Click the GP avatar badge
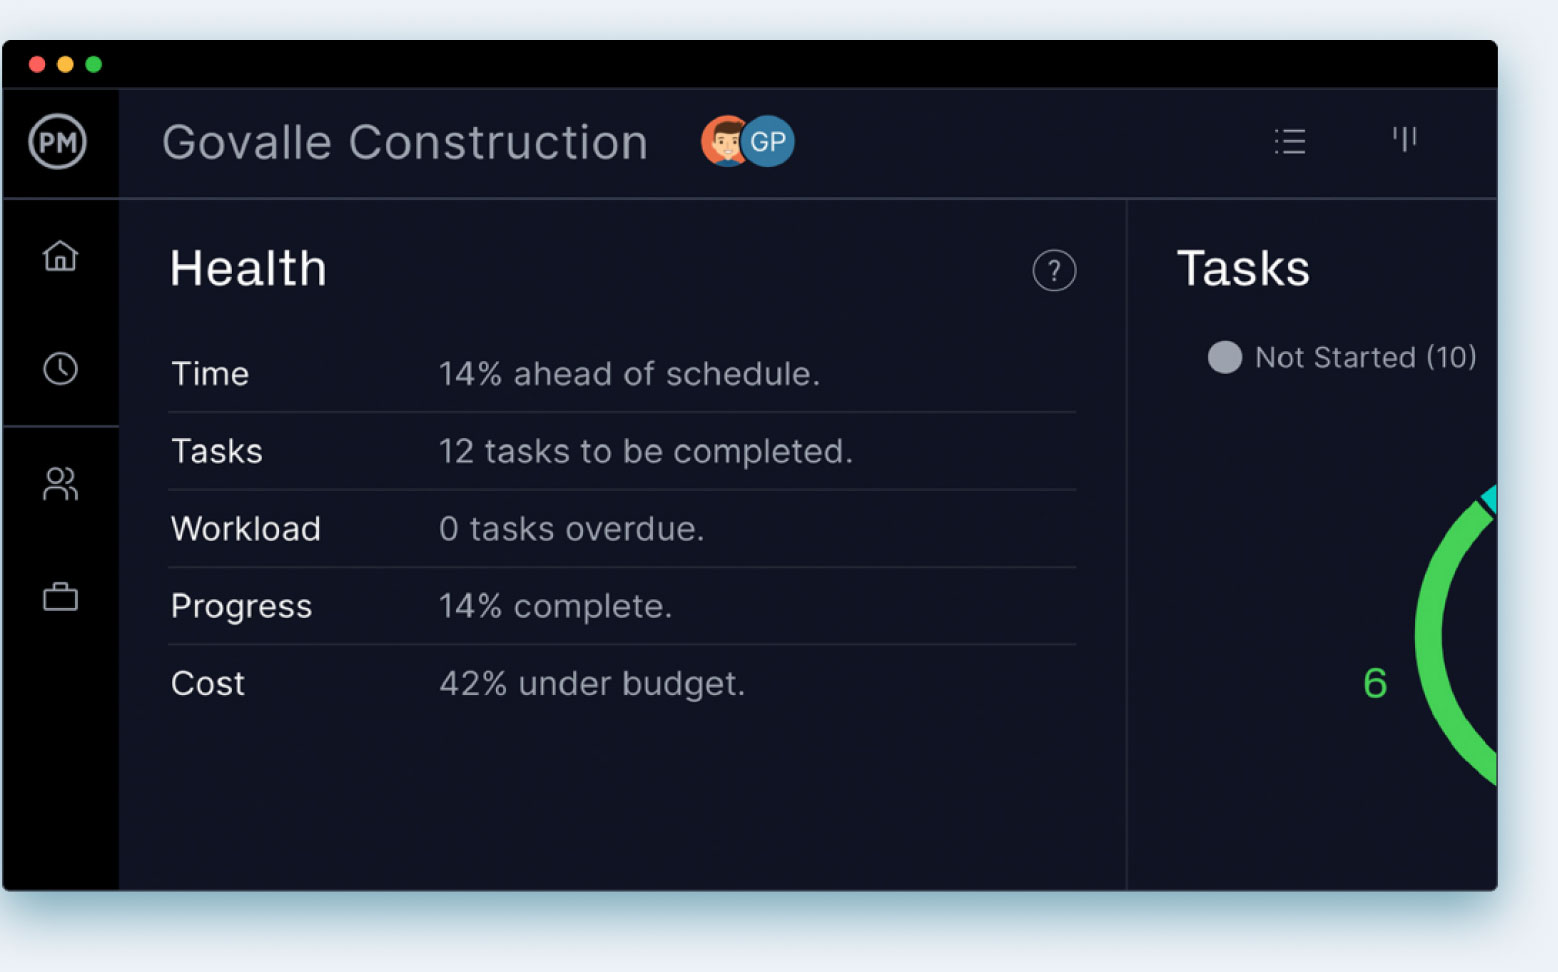Image resolution: width=1558 pixels, height=972 pixels. click(767, 141)
